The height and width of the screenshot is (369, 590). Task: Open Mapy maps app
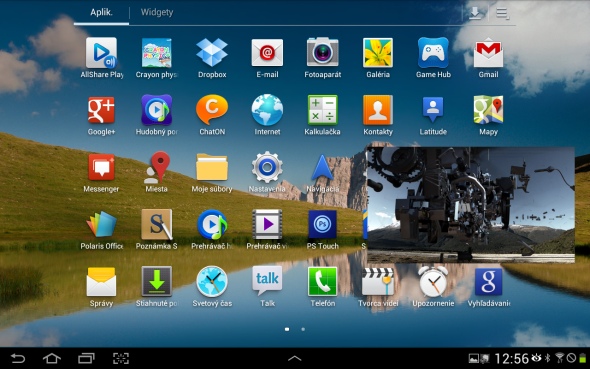488,110
